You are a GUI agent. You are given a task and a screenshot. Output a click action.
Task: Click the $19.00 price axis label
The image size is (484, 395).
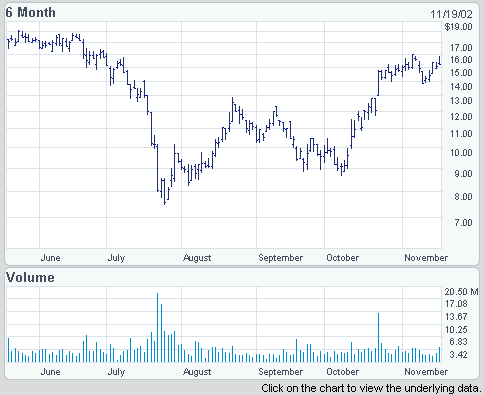pos(458,27)
